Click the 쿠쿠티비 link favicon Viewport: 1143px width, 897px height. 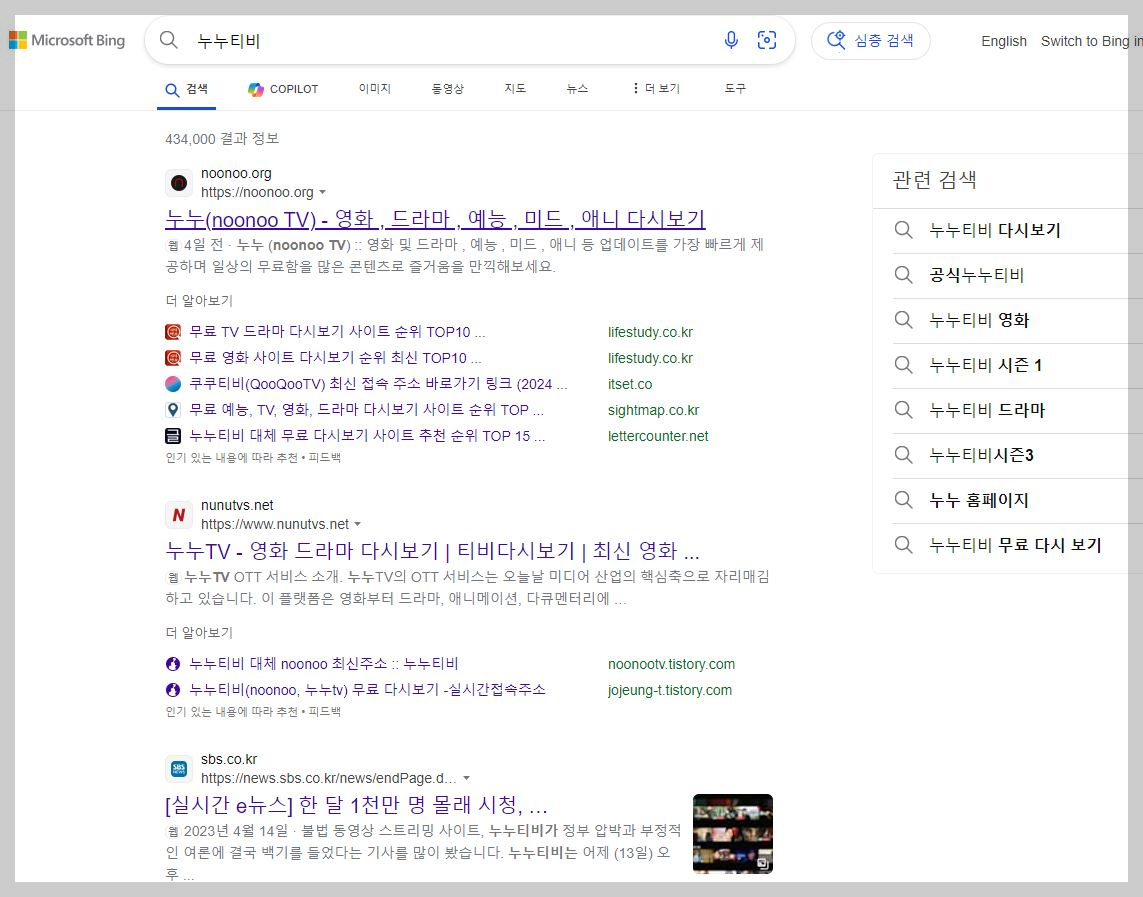(x=173, y=384)
